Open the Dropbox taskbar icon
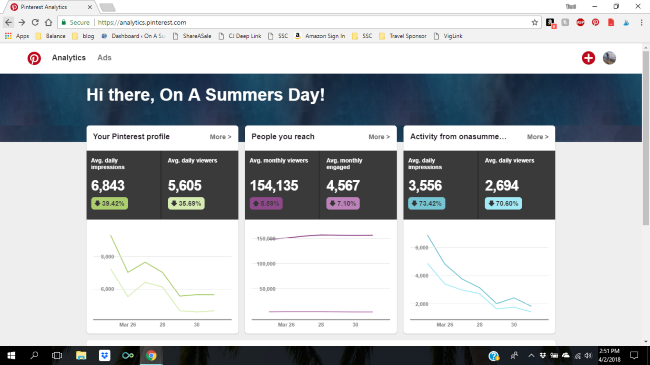The width and height of the screenshot is (650, 365). [104, 355]
